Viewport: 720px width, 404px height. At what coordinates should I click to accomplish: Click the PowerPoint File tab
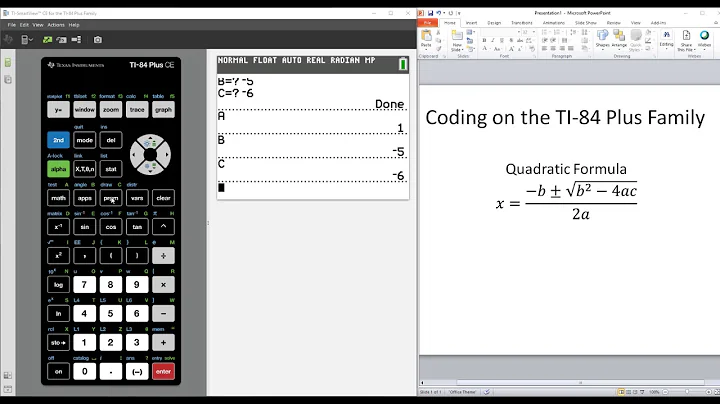(x=428, y=22)
